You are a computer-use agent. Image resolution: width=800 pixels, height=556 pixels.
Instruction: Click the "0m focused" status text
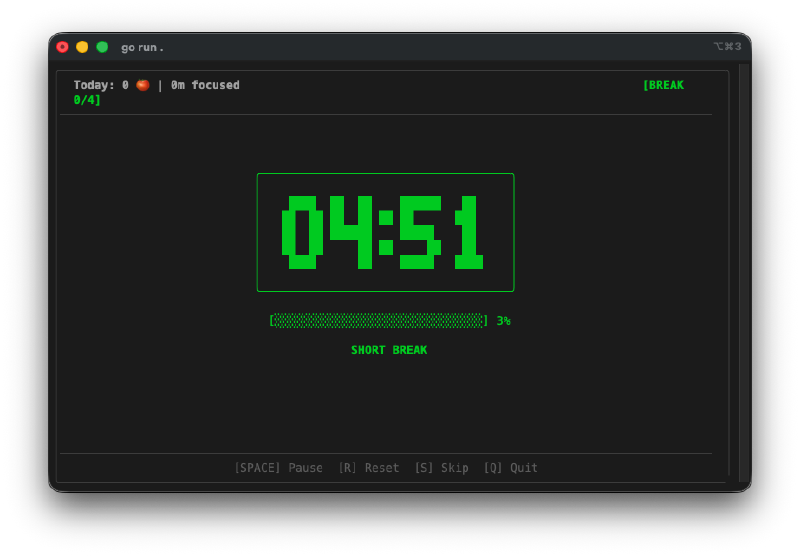coord(205,85)
